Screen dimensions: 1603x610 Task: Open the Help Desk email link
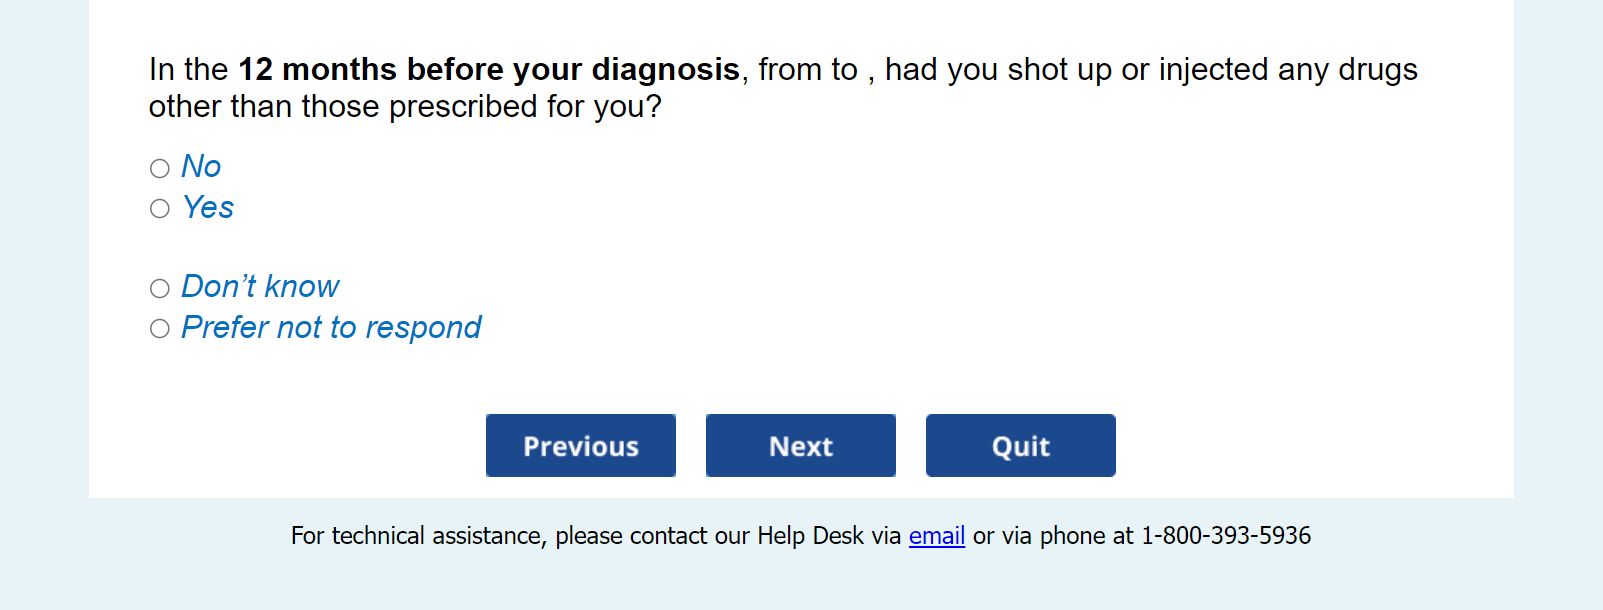(x=936, y=536)
